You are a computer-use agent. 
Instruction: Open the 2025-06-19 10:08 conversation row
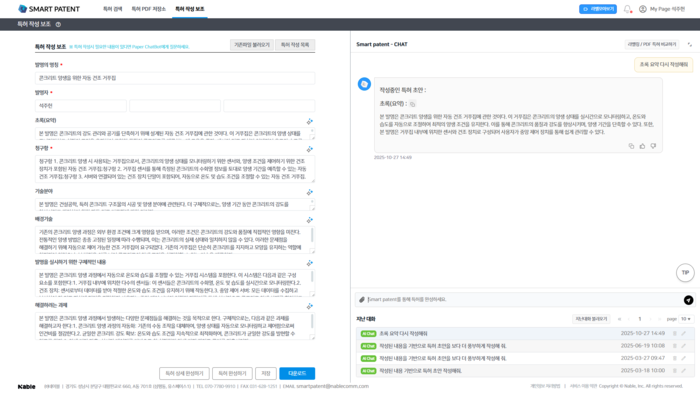tap(525, 346)
